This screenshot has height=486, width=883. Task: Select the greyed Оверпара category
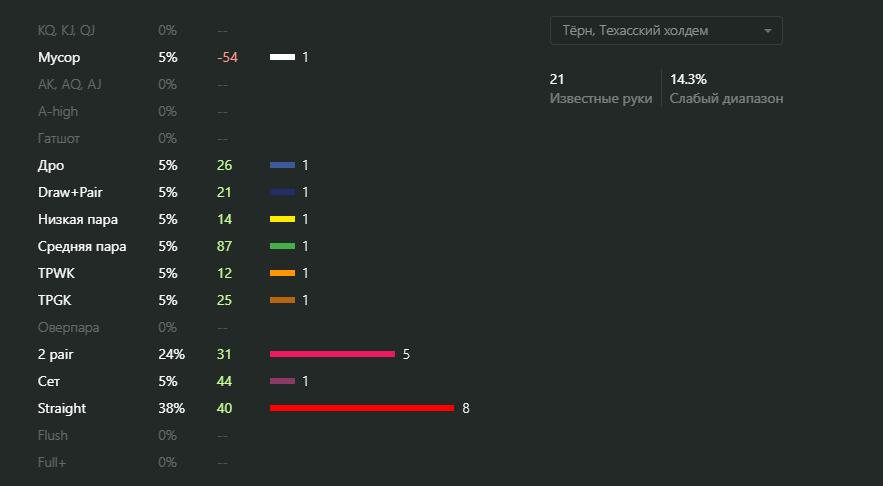click(x=69, y=327)
